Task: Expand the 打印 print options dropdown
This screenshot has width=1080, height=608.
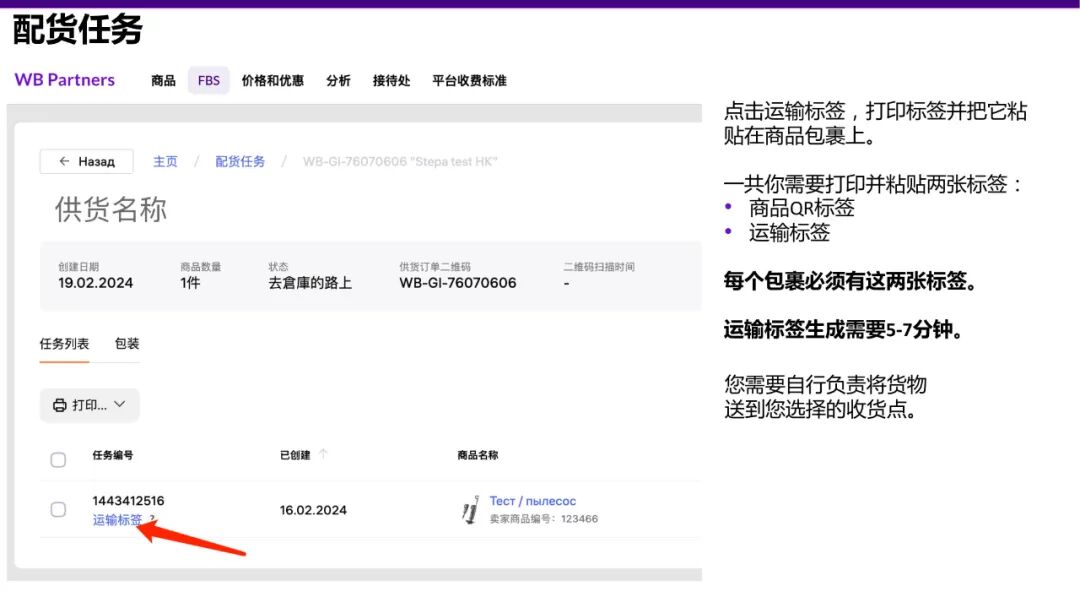Action: [x=119, y=405]
